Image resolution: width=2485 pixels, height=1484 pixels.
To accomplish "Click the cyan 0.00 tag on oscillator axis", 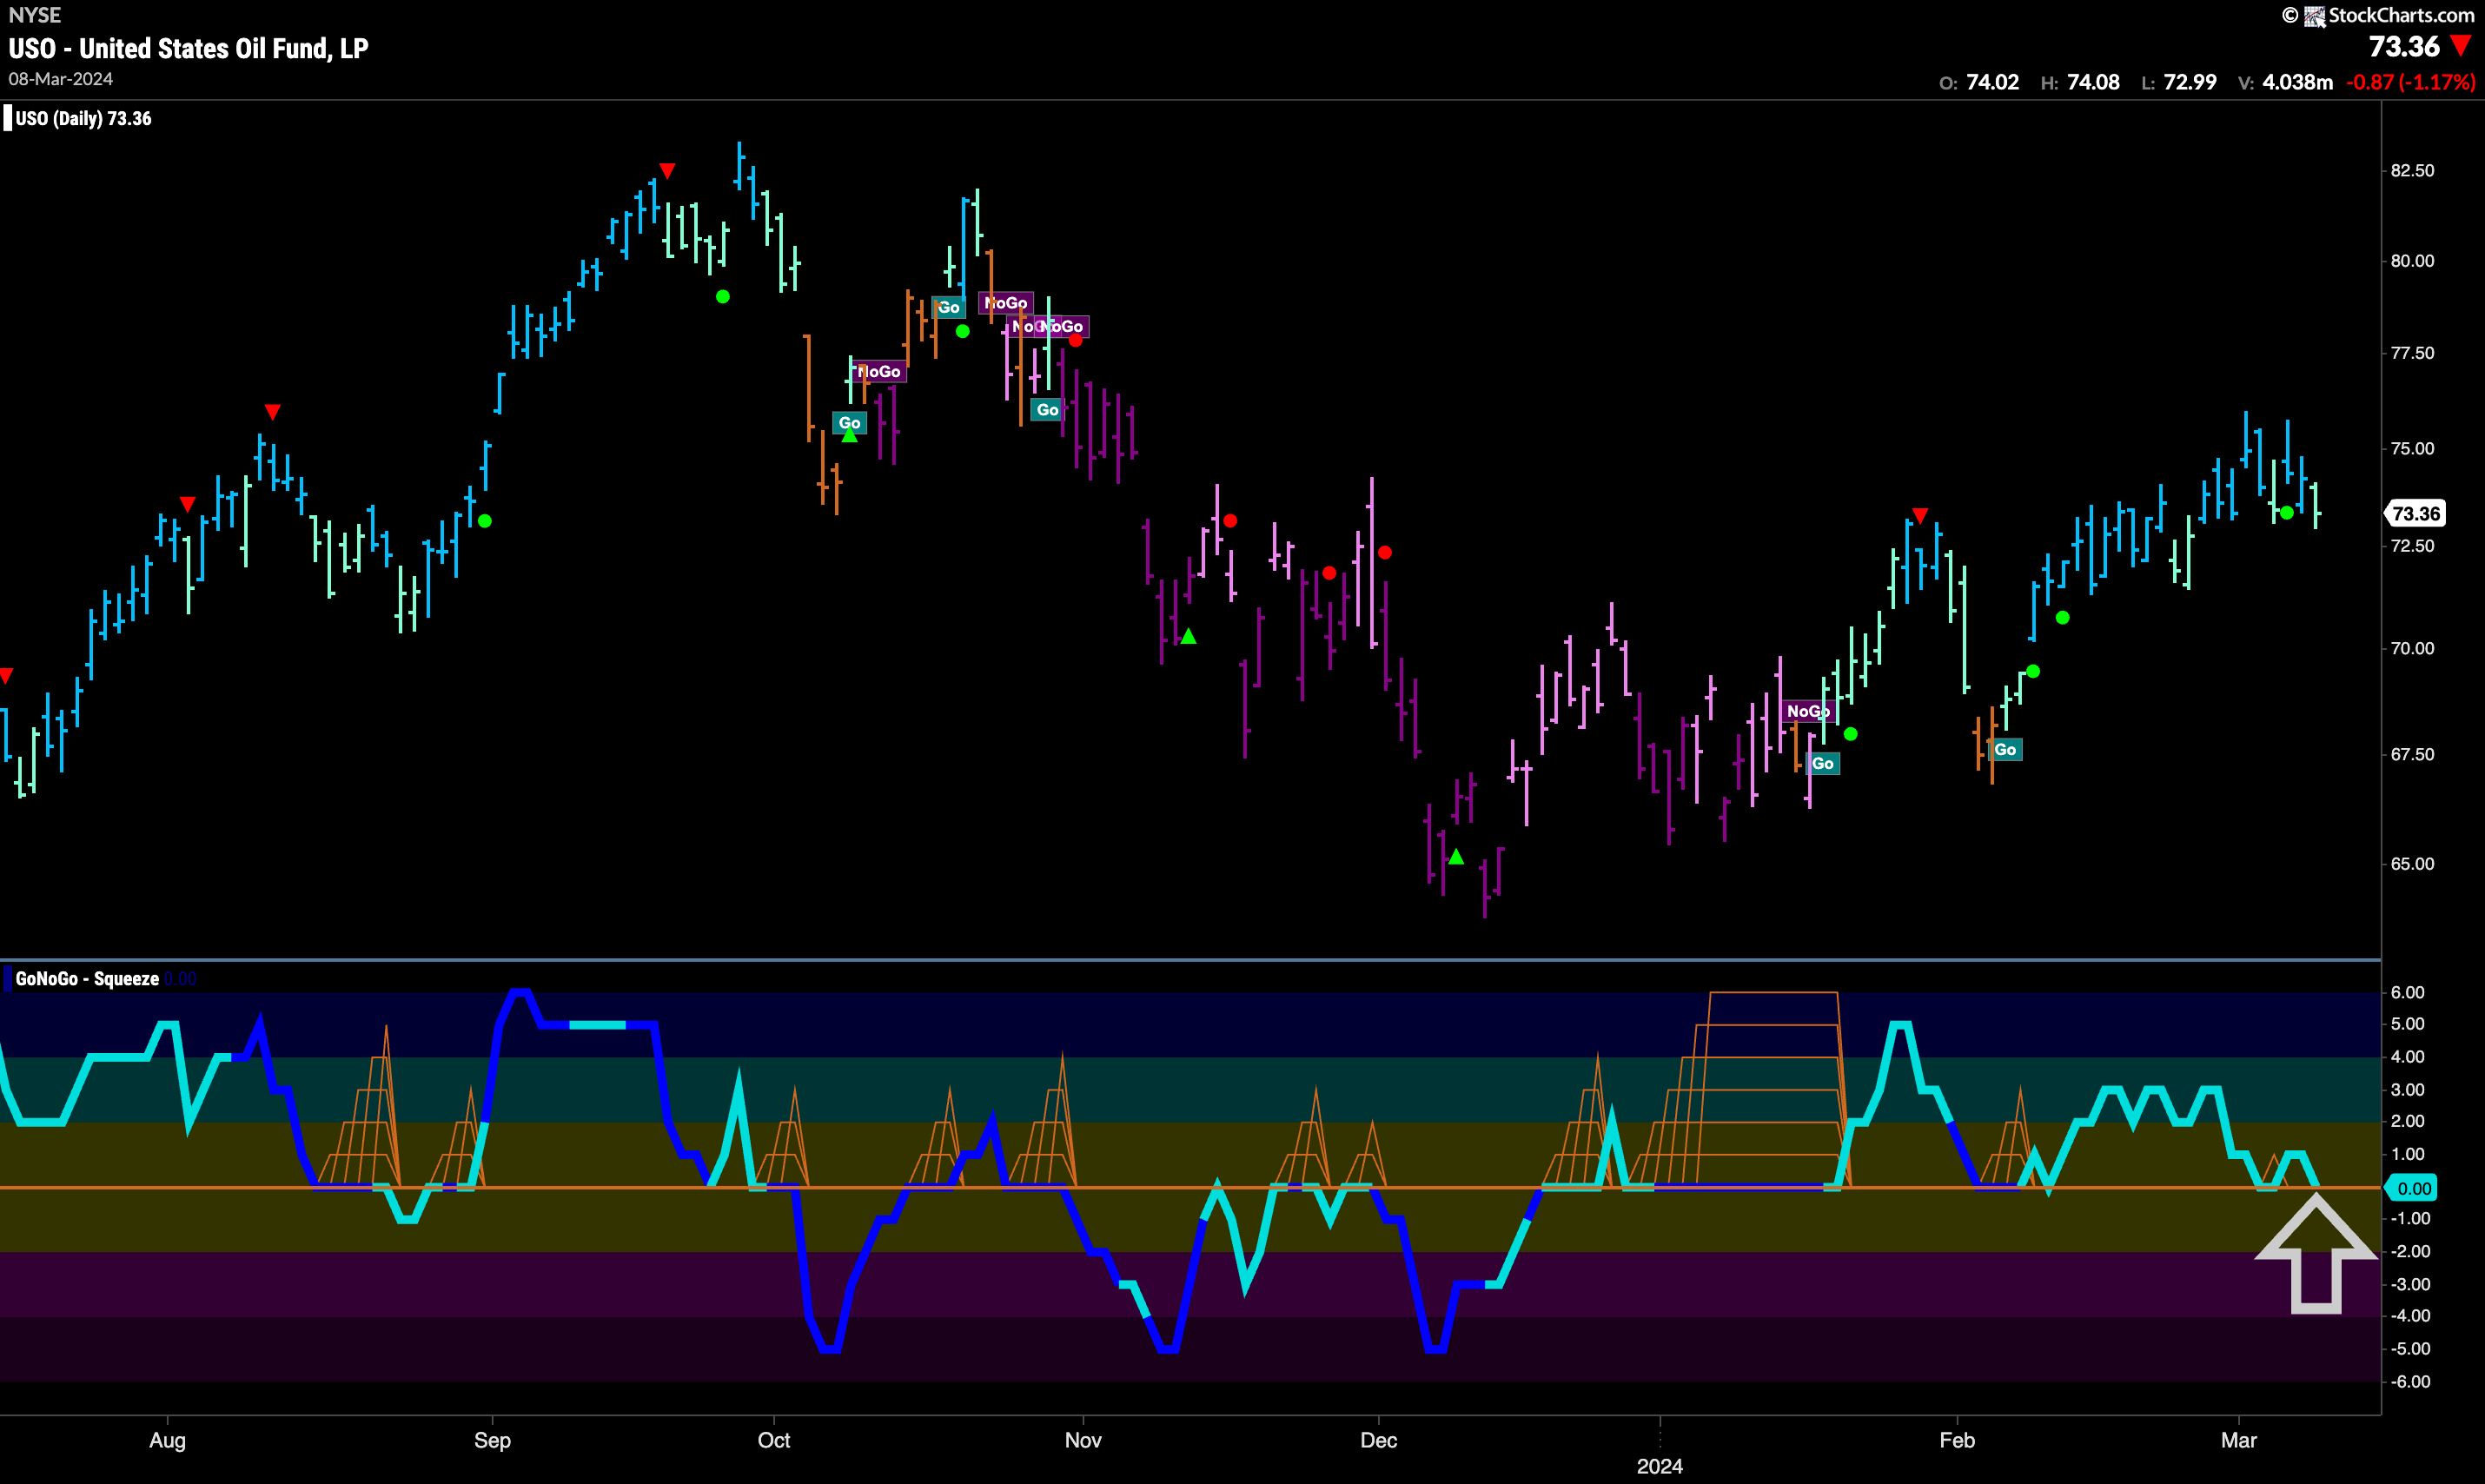I will coord(2412,1188).
